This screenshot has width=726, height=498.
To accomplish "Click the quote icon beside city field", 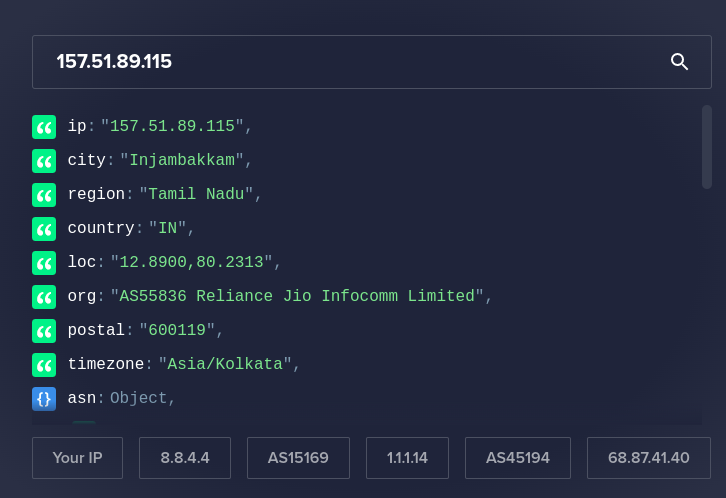I will [44, 161].
